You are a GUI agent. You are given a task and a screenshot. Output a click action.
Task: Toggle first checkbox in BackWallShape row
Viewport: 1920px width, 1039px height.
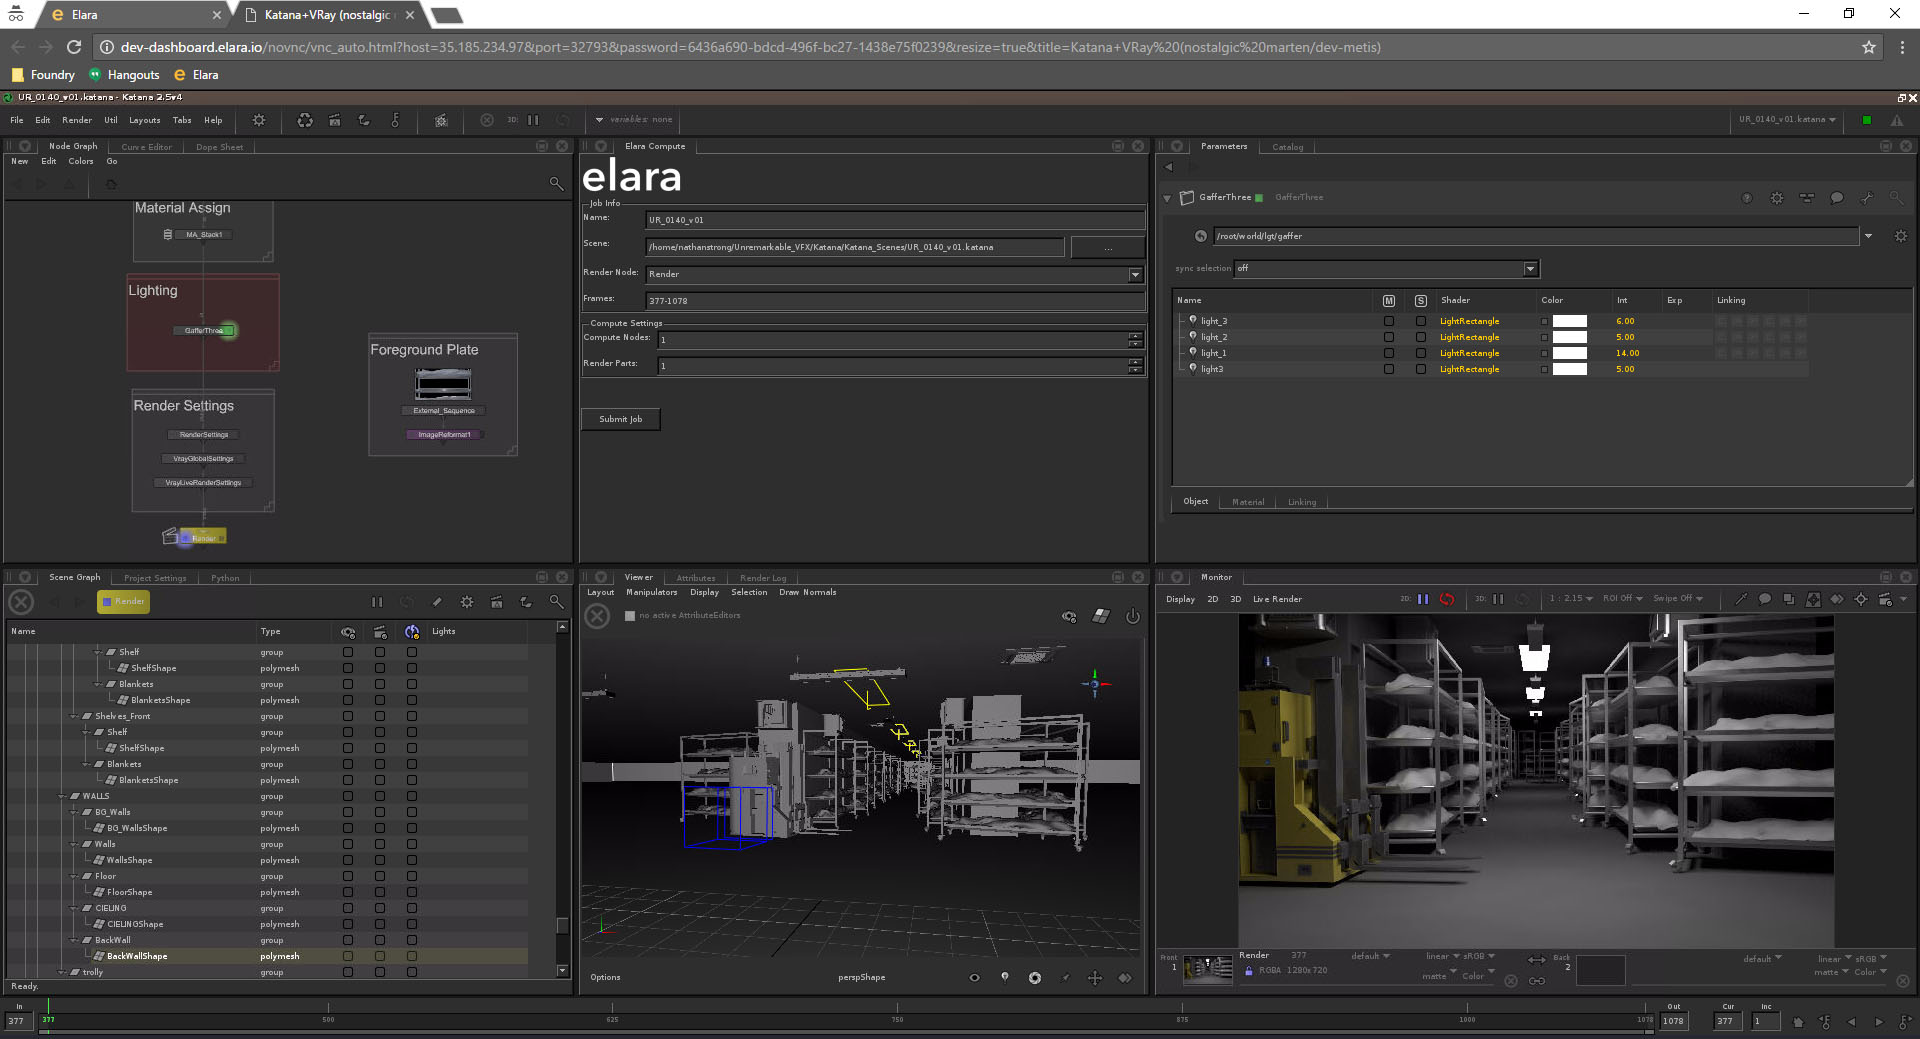348,956
